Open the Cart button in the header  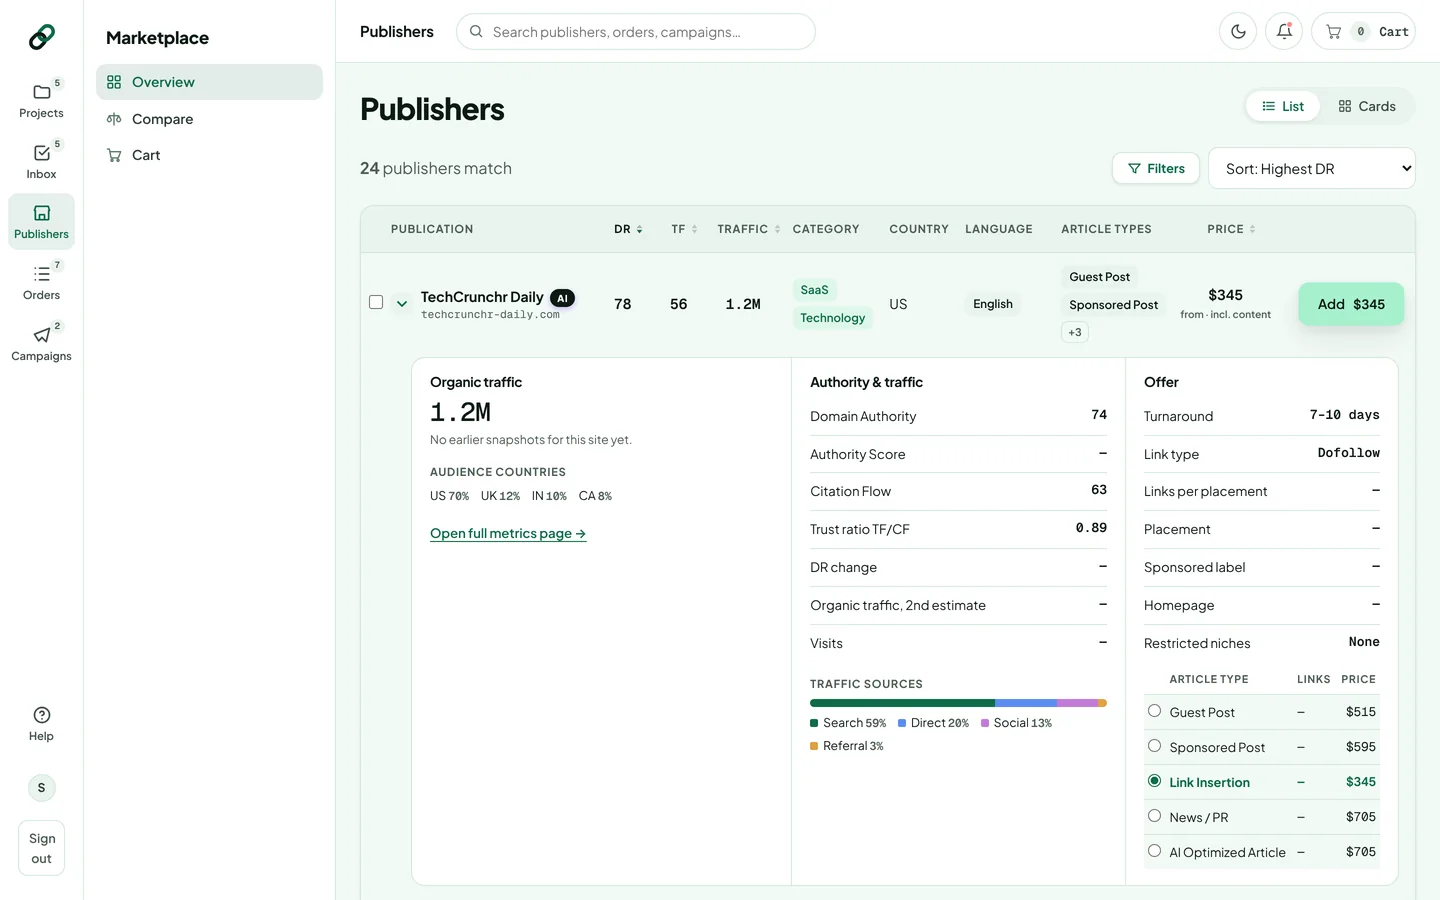pyautogui.click(x=1363, y=31)
